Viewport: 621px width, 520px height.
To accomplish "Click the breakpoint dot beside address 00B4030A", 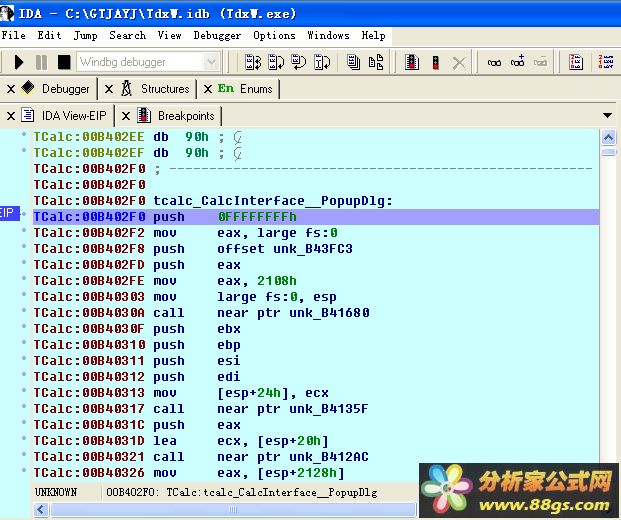I will click(x=24, y=310).
